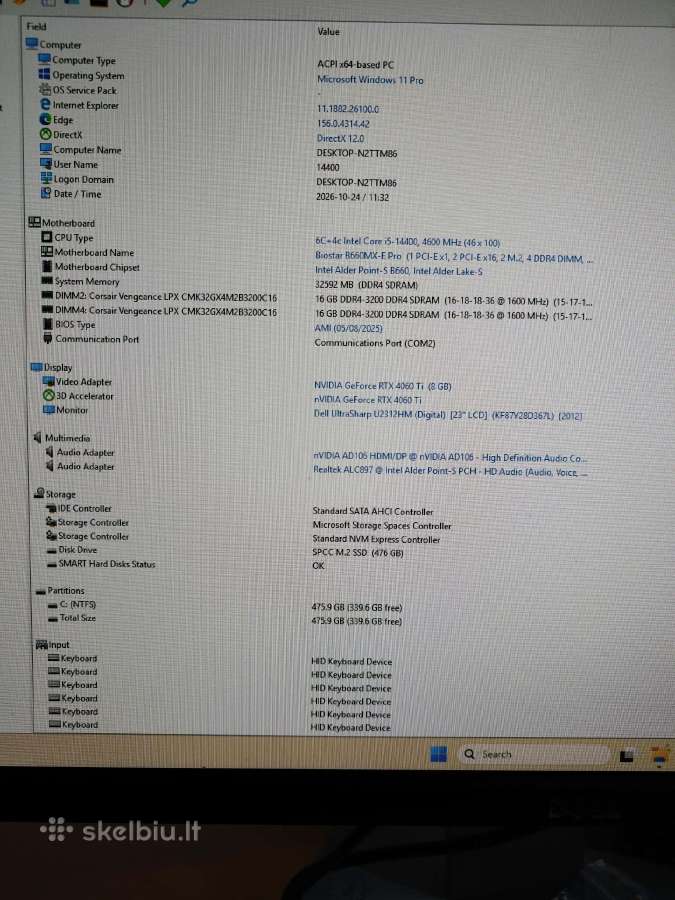Click the ACPI x64-based PC value
This screenshot has width=675, height=900.
(355, 64)
